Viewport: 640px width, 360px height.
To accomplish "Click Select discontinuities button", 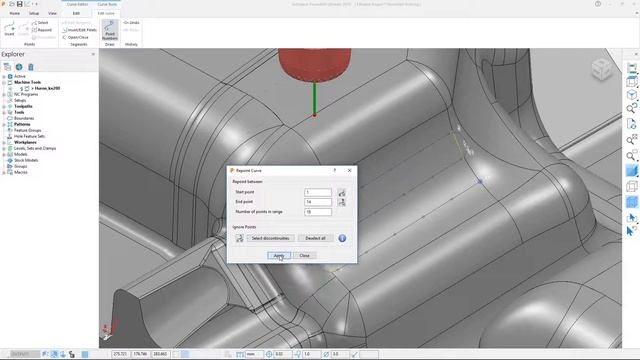I will [x=270, y=238].
